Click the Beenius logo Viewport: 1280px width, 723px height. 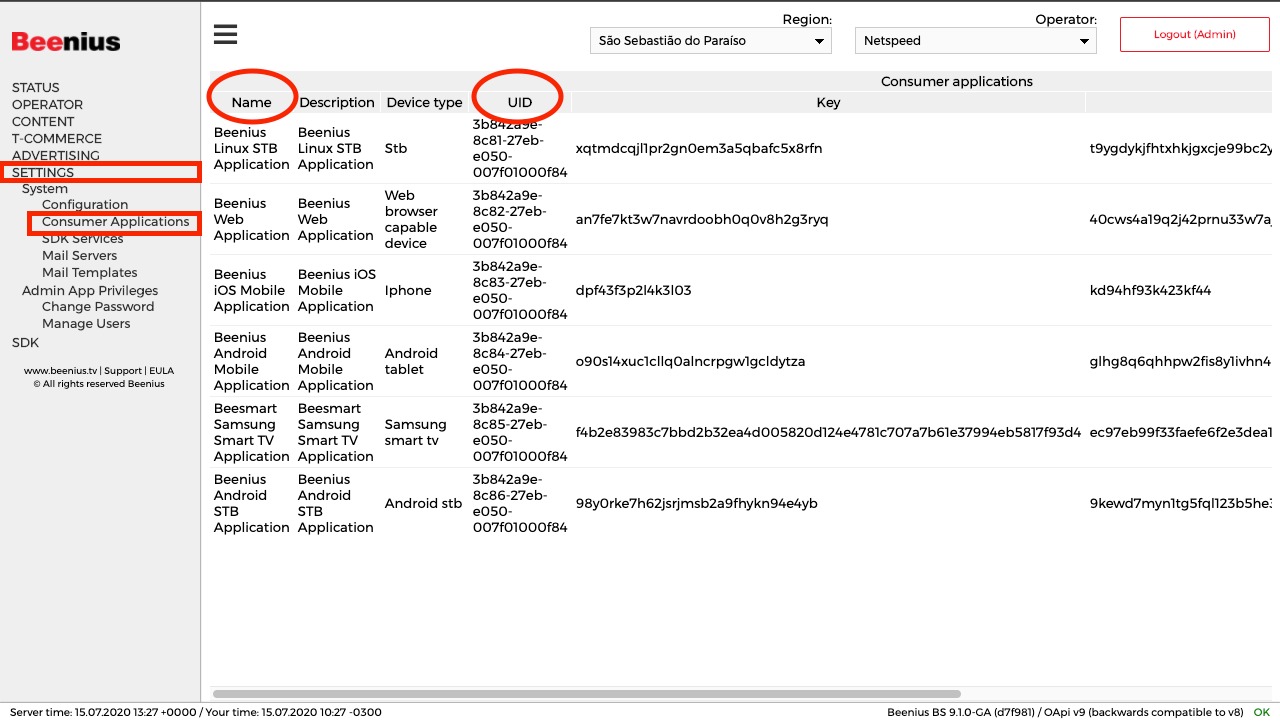pyautogui.click(x=66, y=42)
